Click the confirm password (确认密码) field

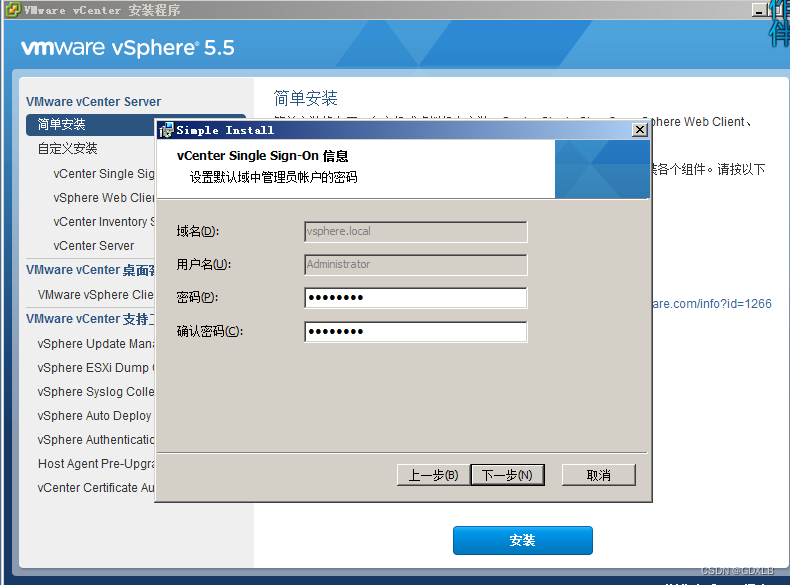[416, 332]
